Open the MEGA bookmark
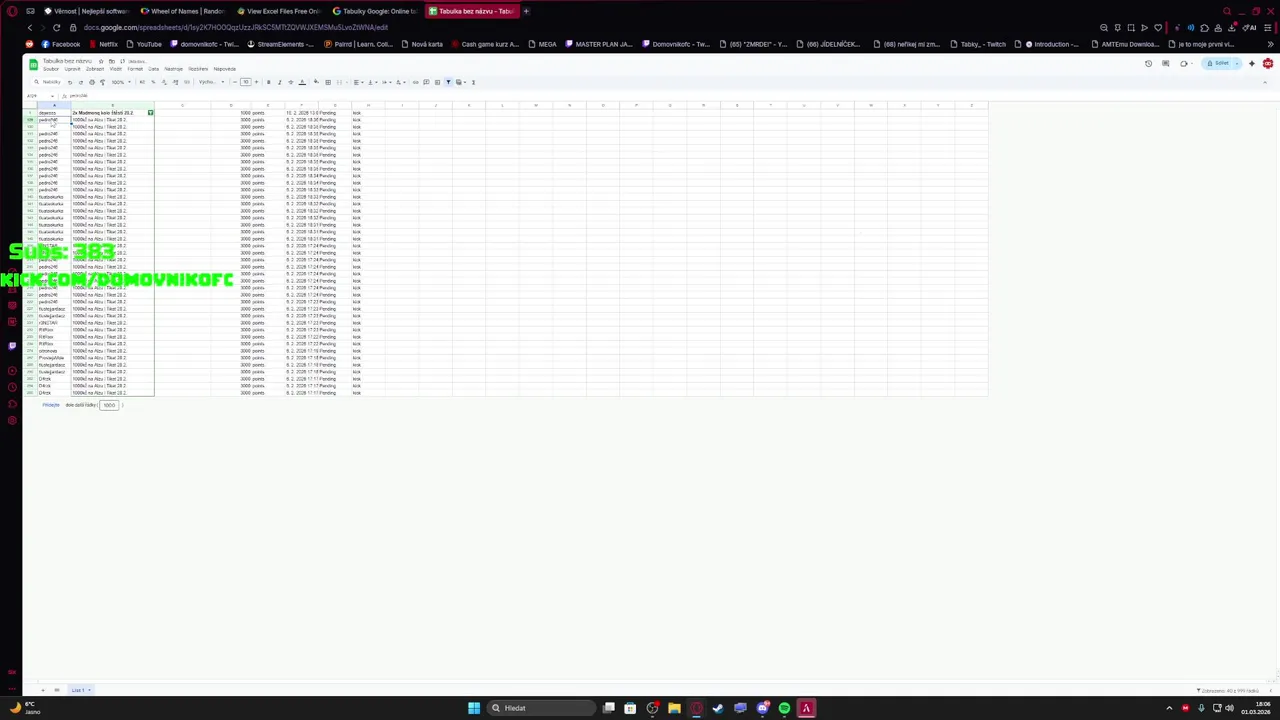Screen dimensions: 1280x720 pyautogui.click(x=541, y=44)
